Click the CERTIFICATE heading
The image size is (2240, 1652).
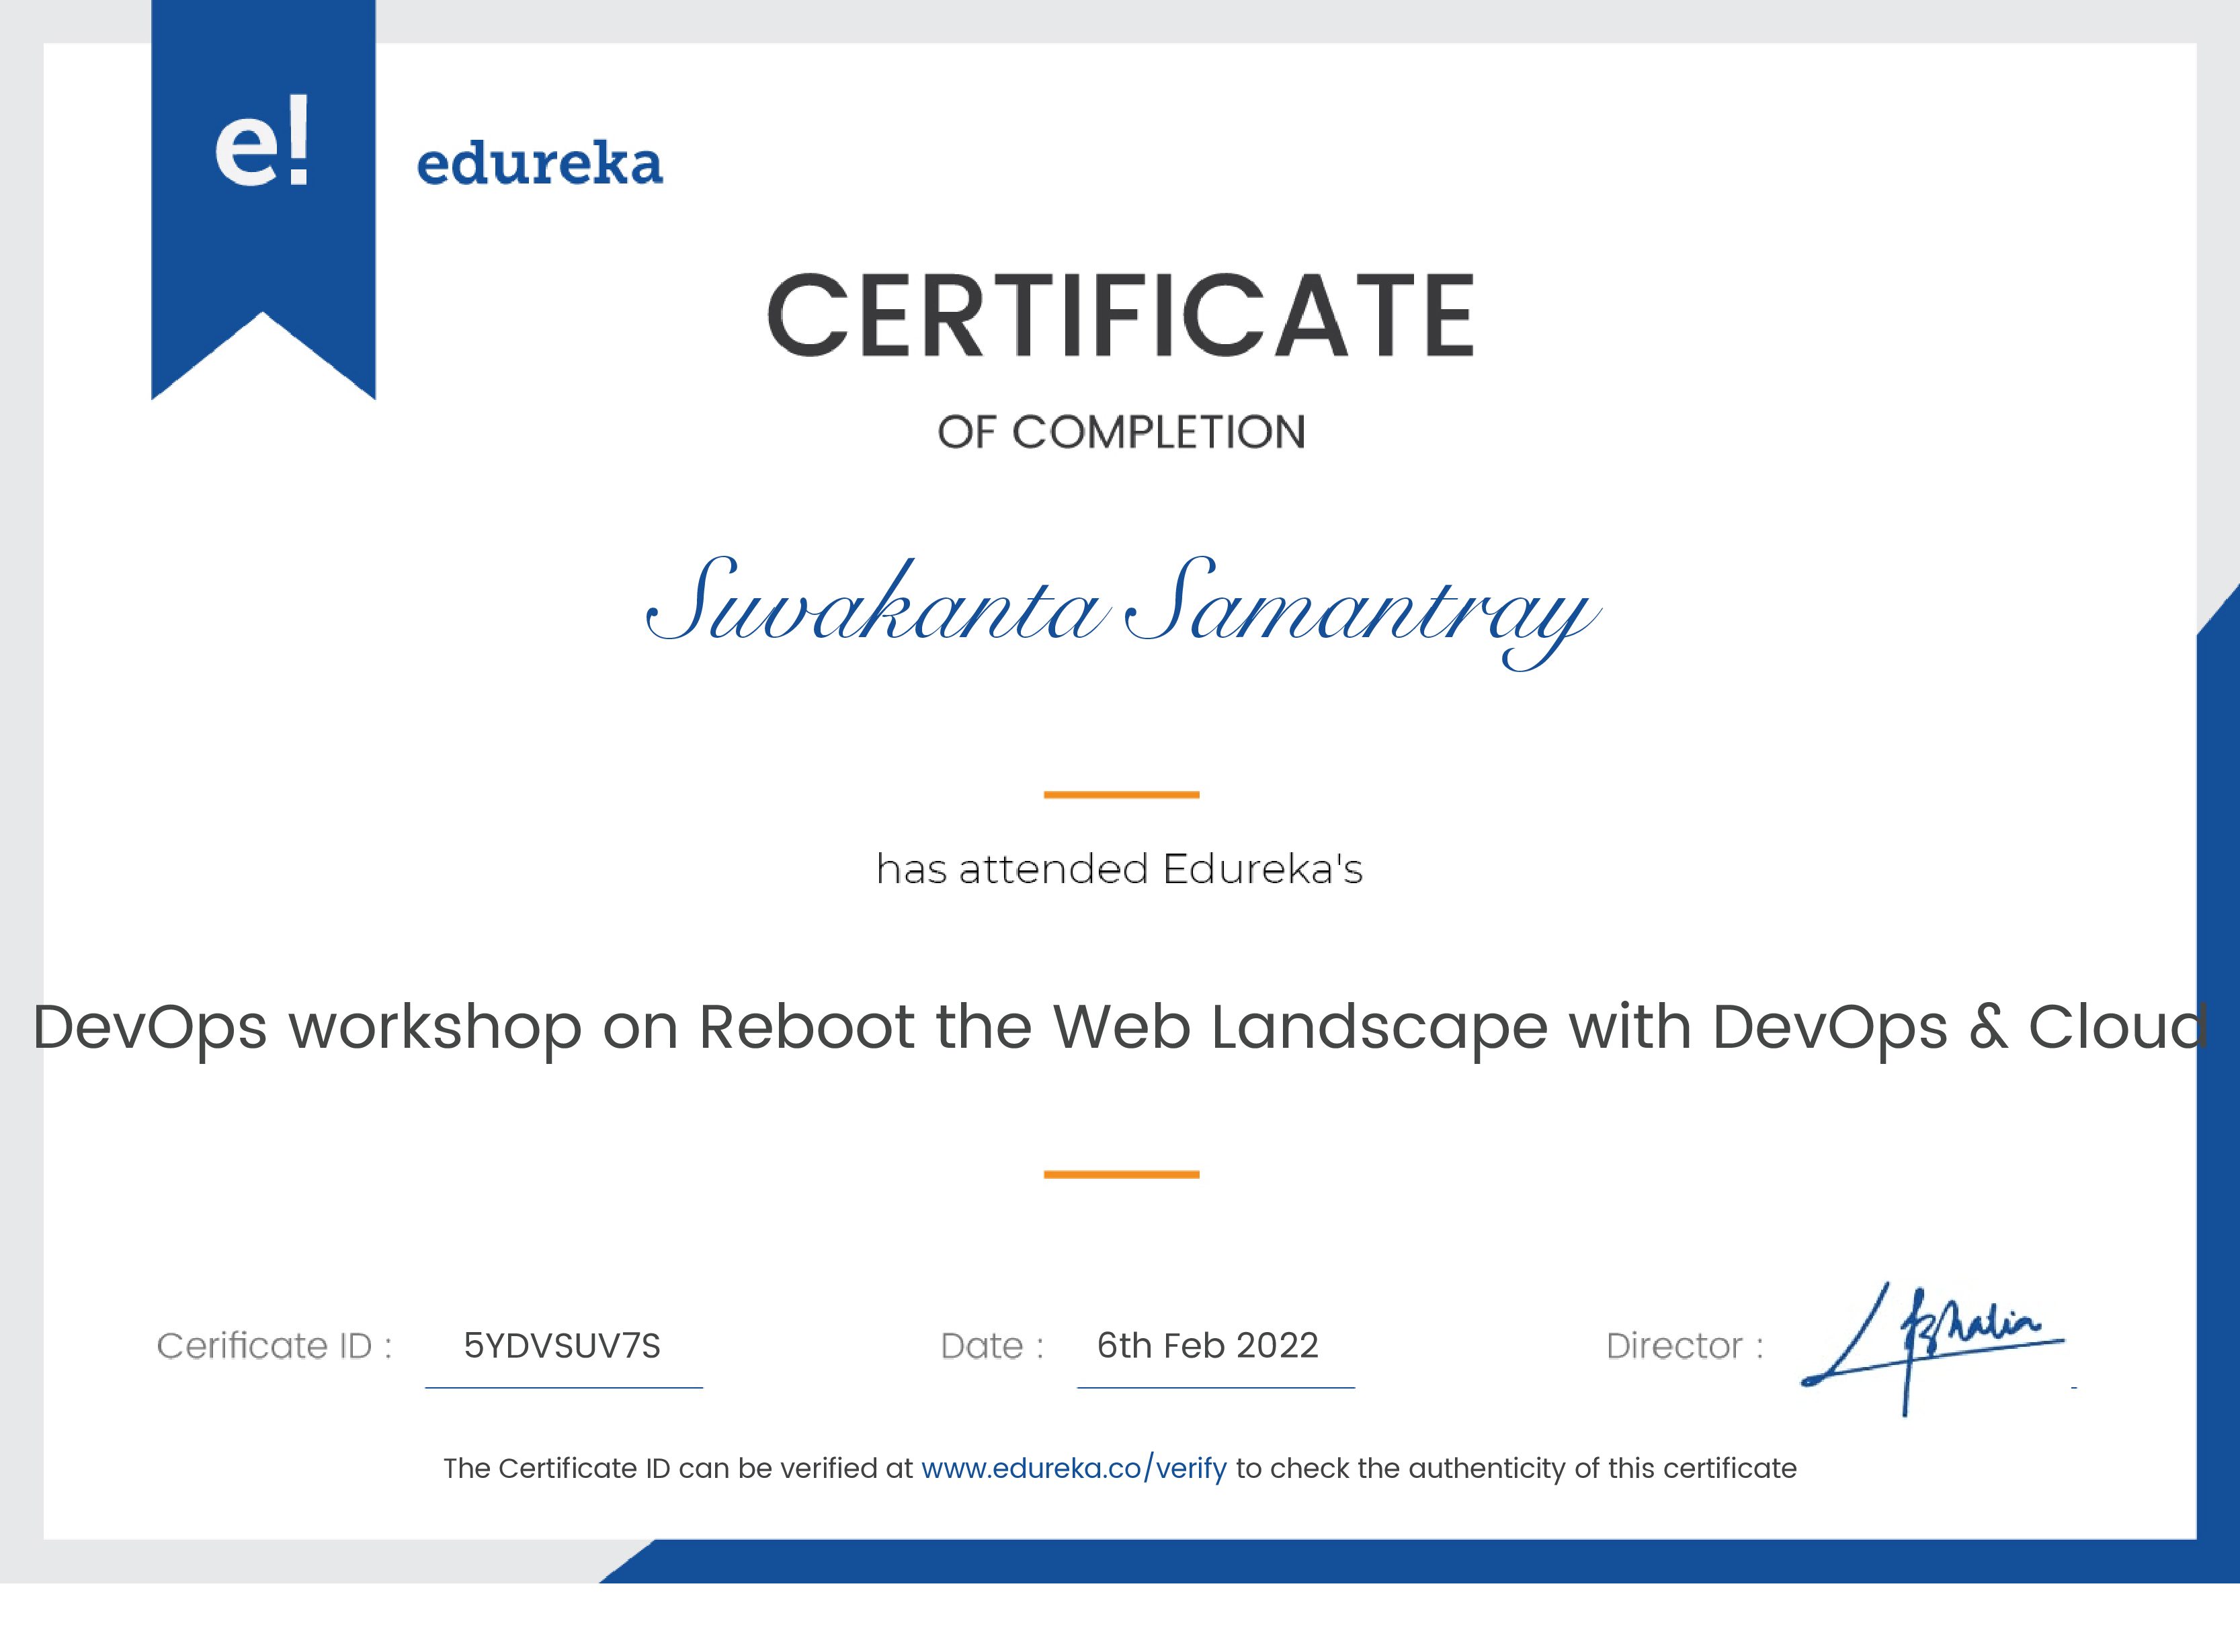coord(1120,314)
